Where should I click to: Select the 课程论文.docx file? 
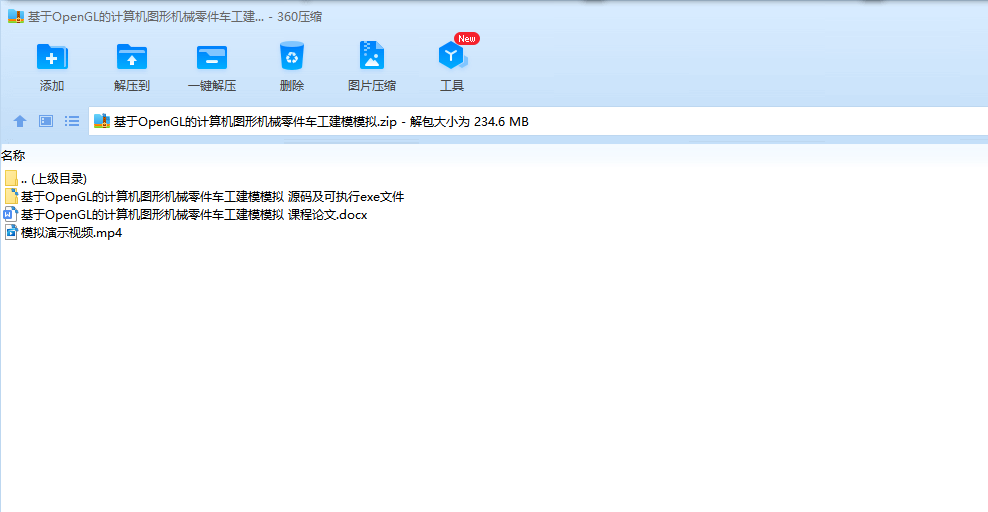click(x=186, y=215)
